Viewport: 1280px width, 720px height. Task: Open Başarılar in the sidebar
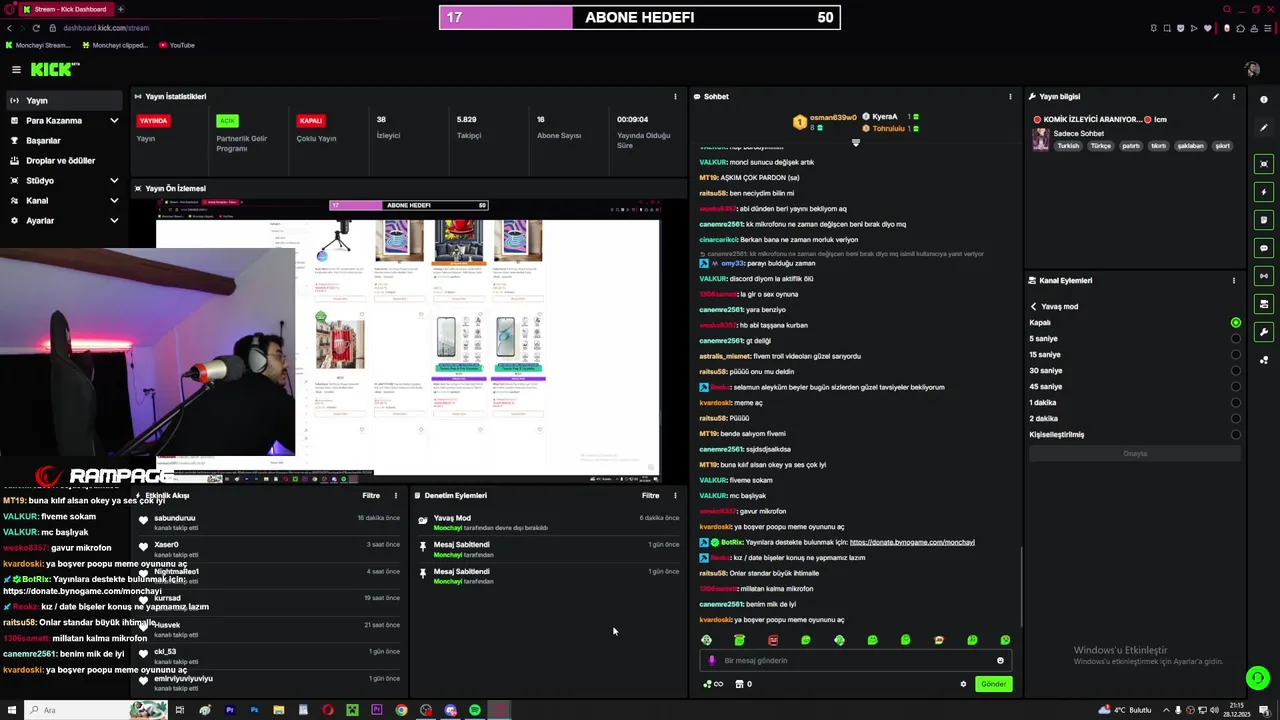click(64, 141)
